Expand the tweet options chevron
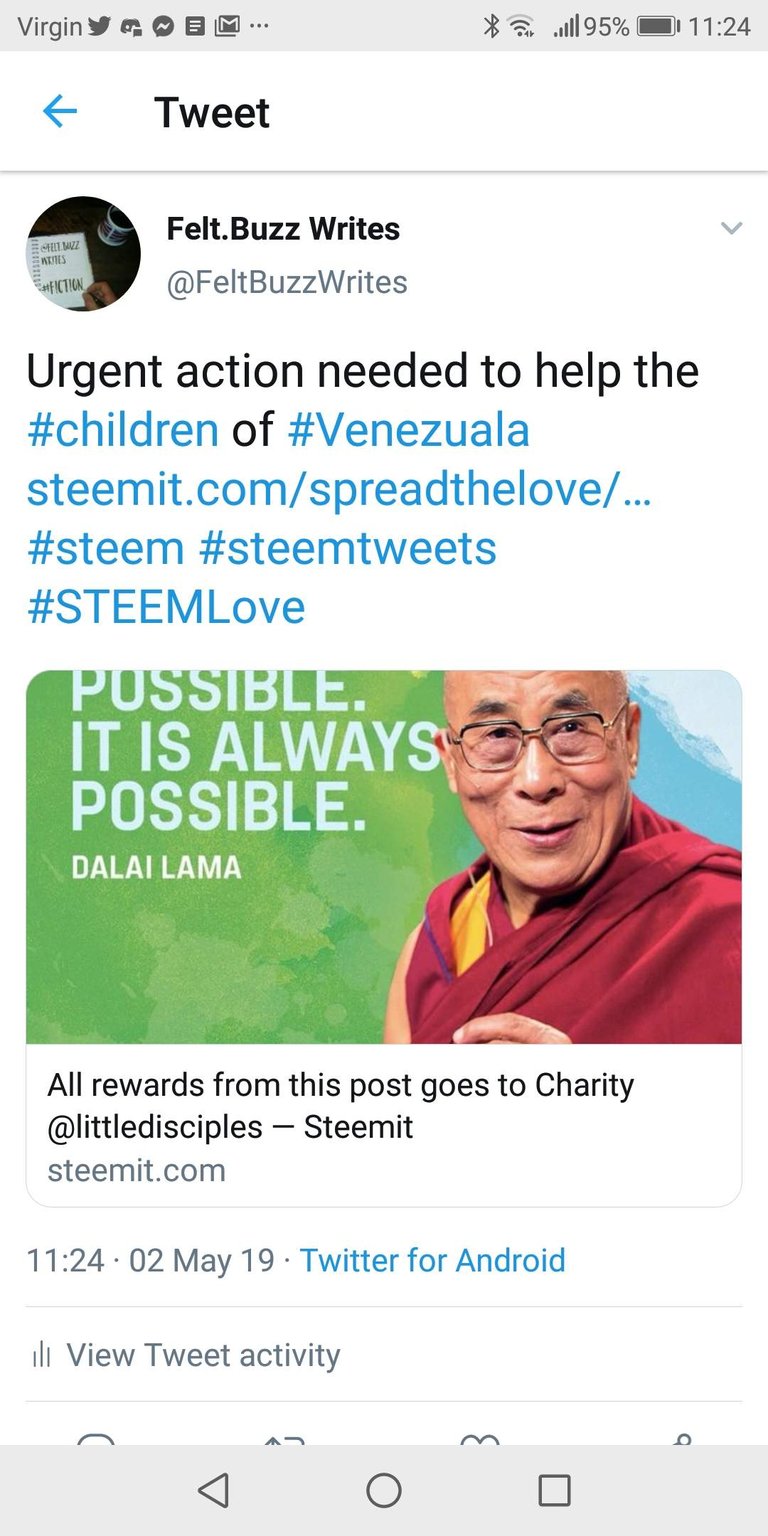The width and height of the screenshot is (768, 1536). point(732,228)
